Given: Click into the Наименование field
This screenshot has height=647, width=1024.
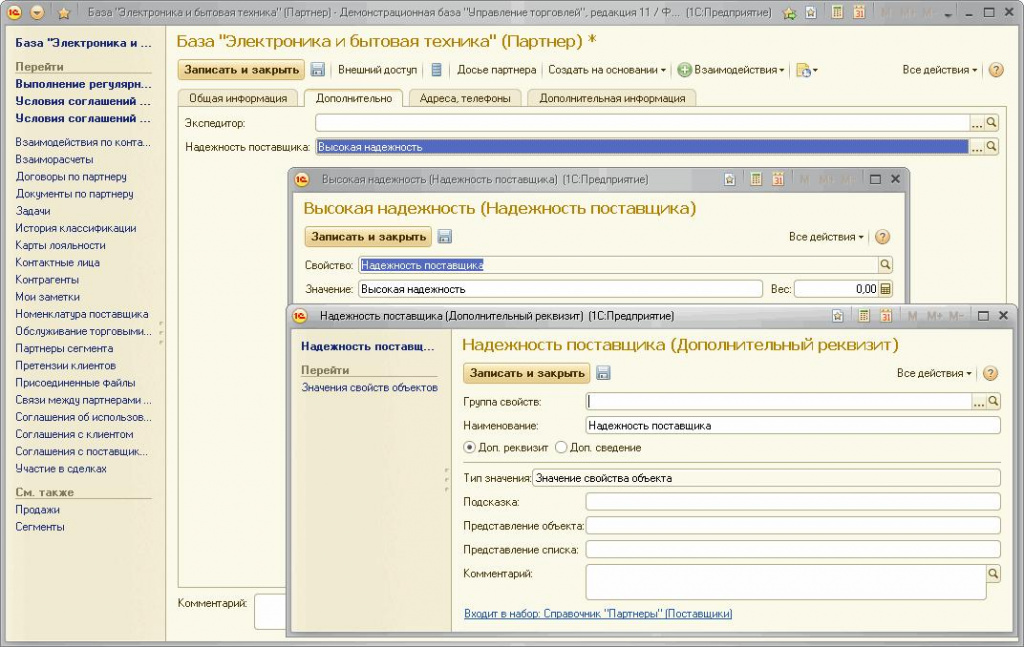Looking at the screenshot, I should [793, 426].
